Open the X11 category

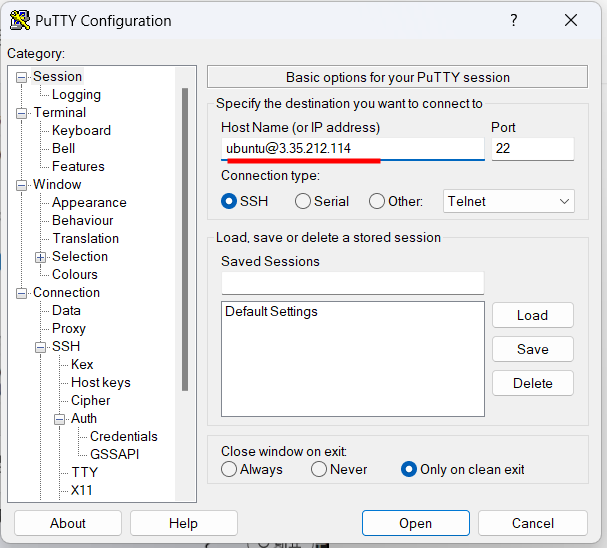coord(82,490)
